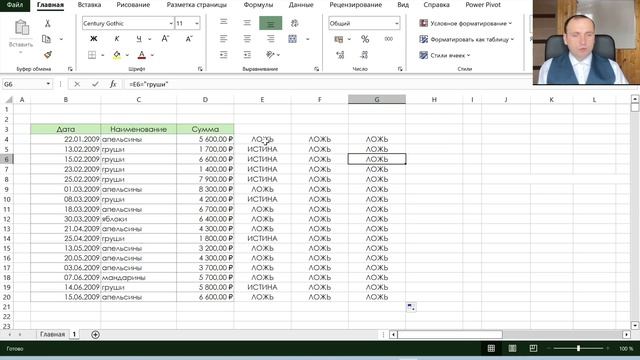This screenshot has width=640, height=360.
Task: Switch to the Формулы tab
Action: click(258, 5)
